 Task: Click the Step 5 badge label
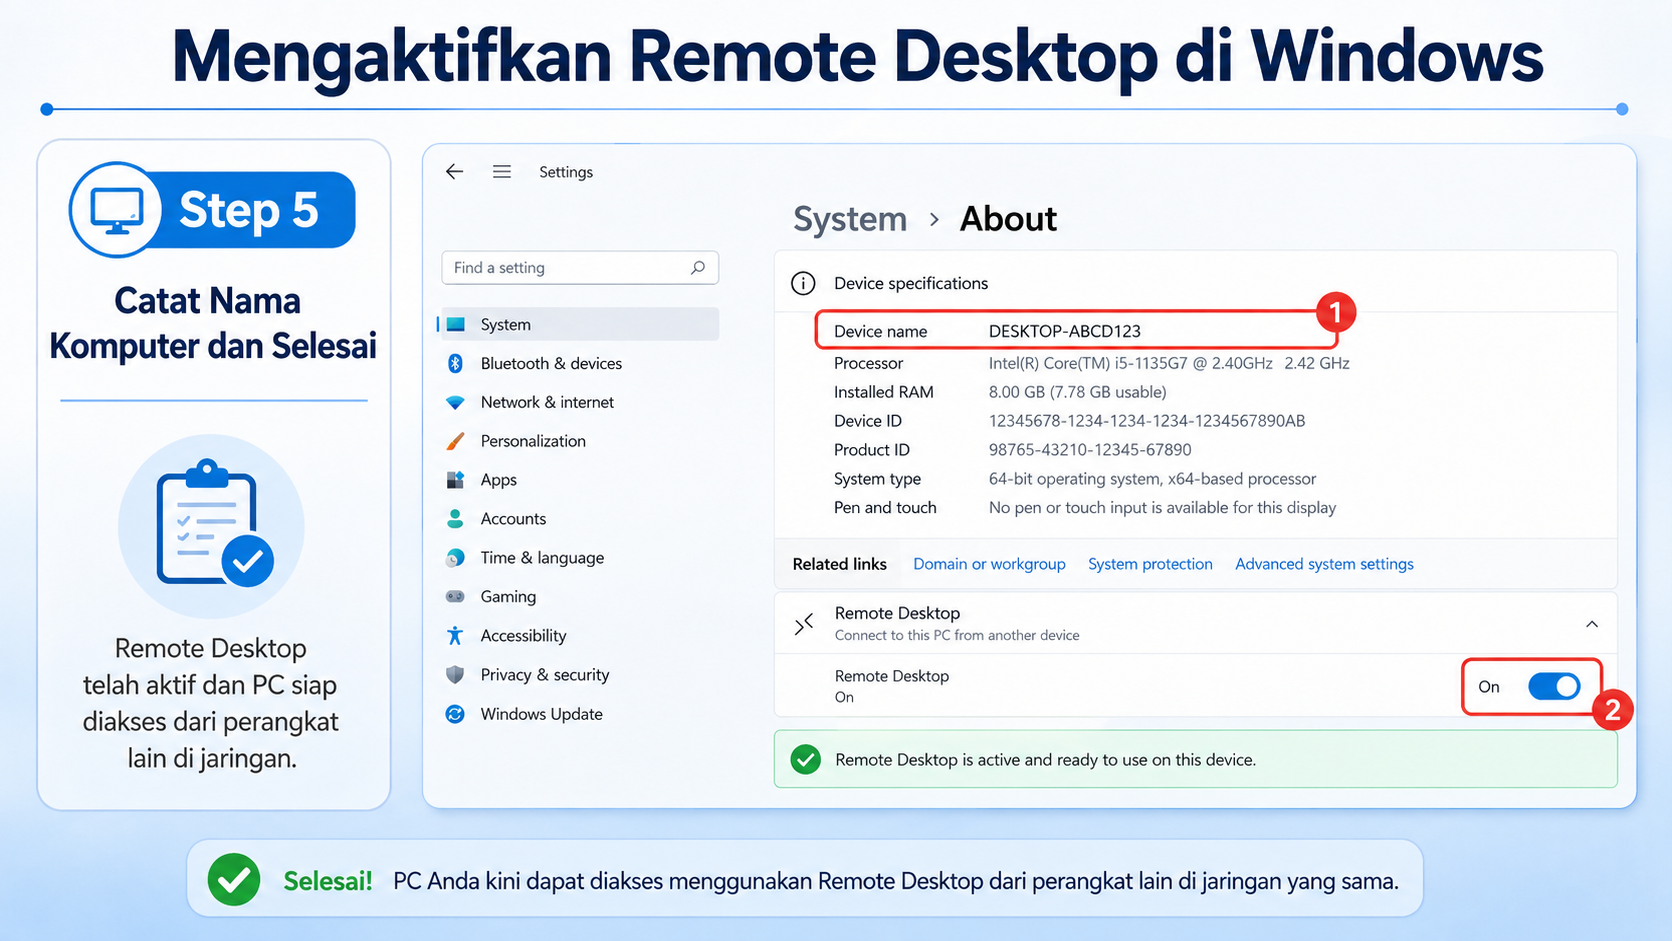(248, 210)
